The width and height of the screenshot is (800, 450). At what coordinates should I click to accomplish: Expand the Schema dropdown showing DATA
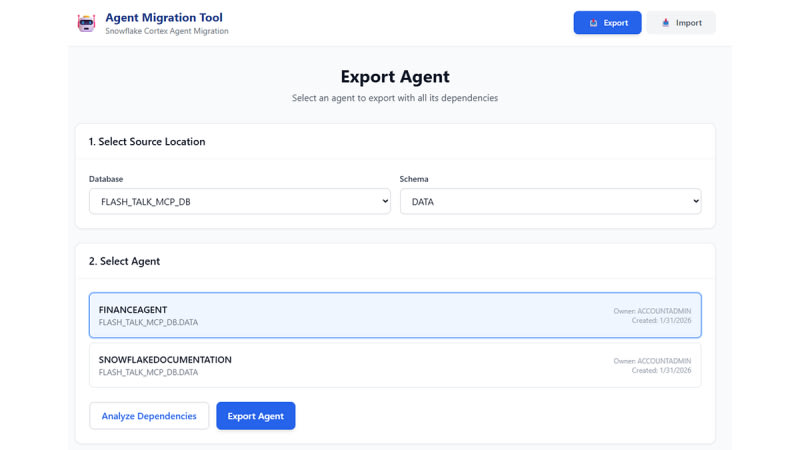click(x=550, y=201)
